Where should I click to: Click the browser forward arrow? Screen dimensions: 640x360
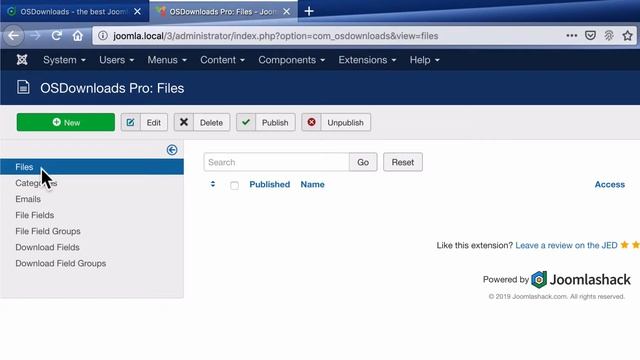pyautogui.click(x=35, y=36)
